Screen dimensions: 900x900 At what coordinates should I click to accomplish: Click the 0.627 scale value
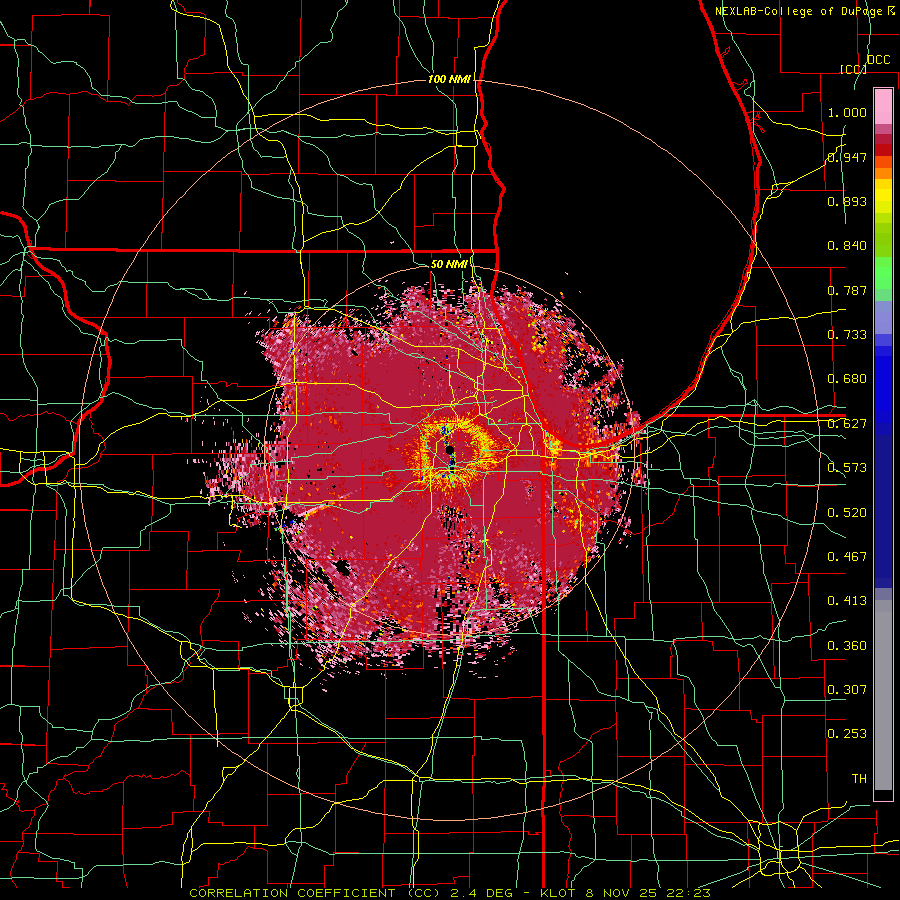click(847, 424)
